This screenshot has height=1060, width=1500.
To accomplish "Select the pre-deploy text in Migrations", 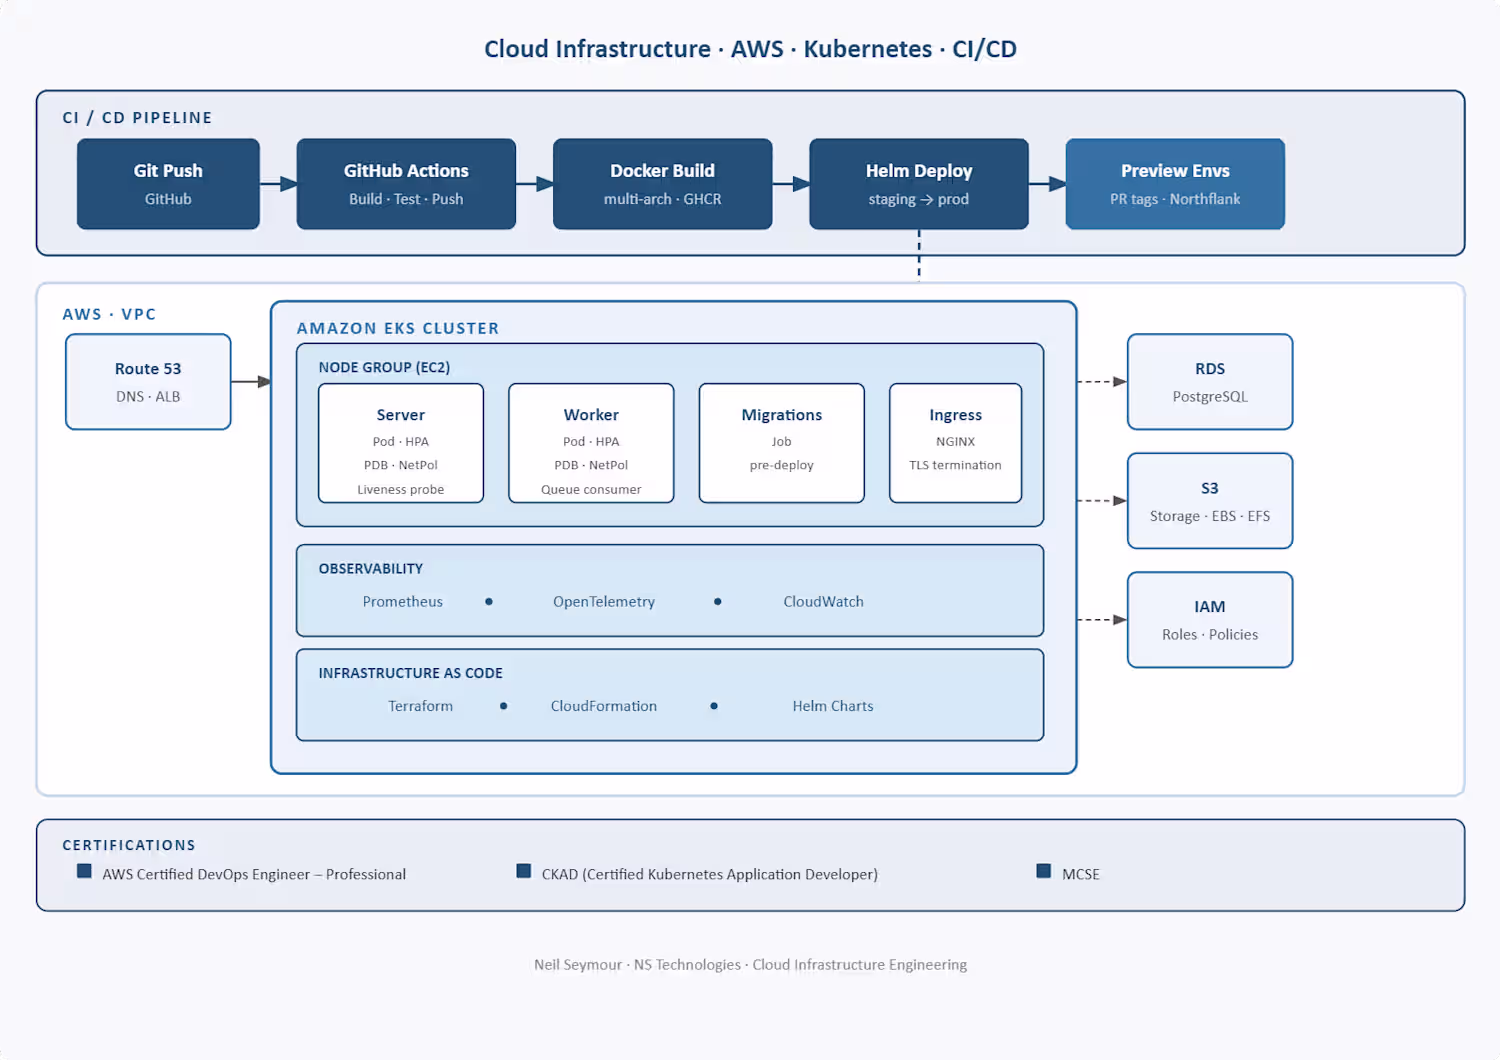I will [x=782, y=465].
